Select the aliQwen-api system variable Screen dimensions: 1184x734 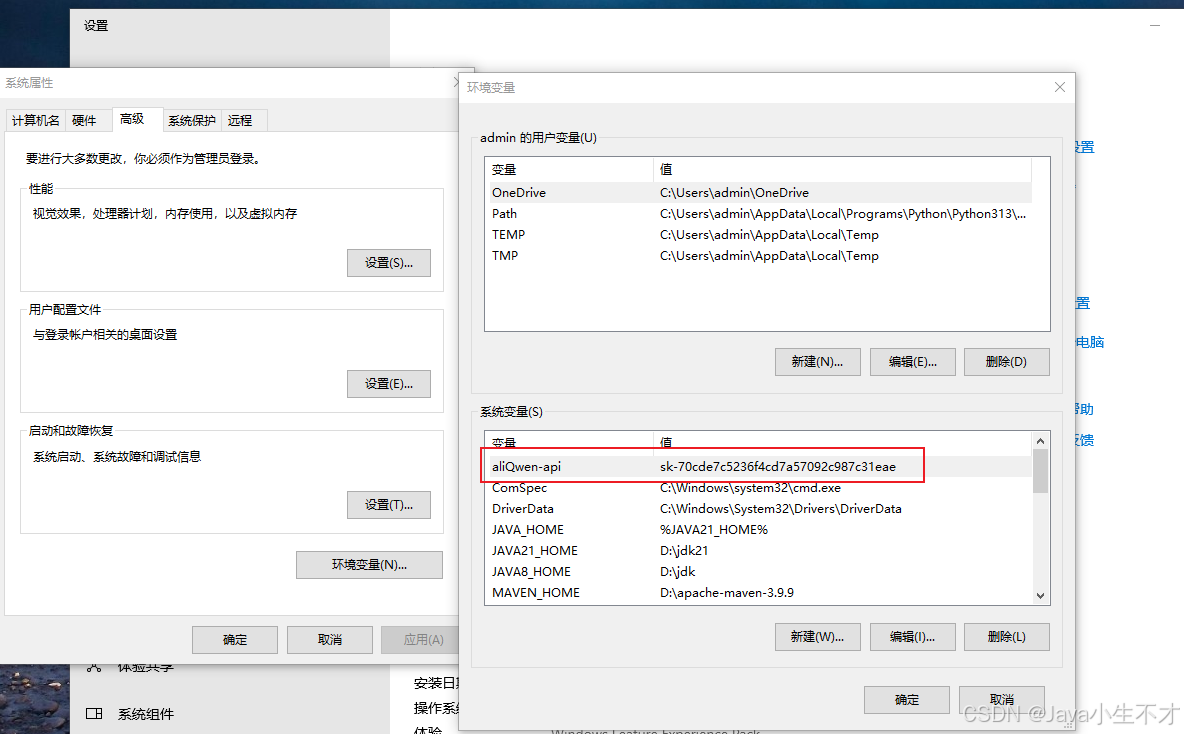pos(760,467)
